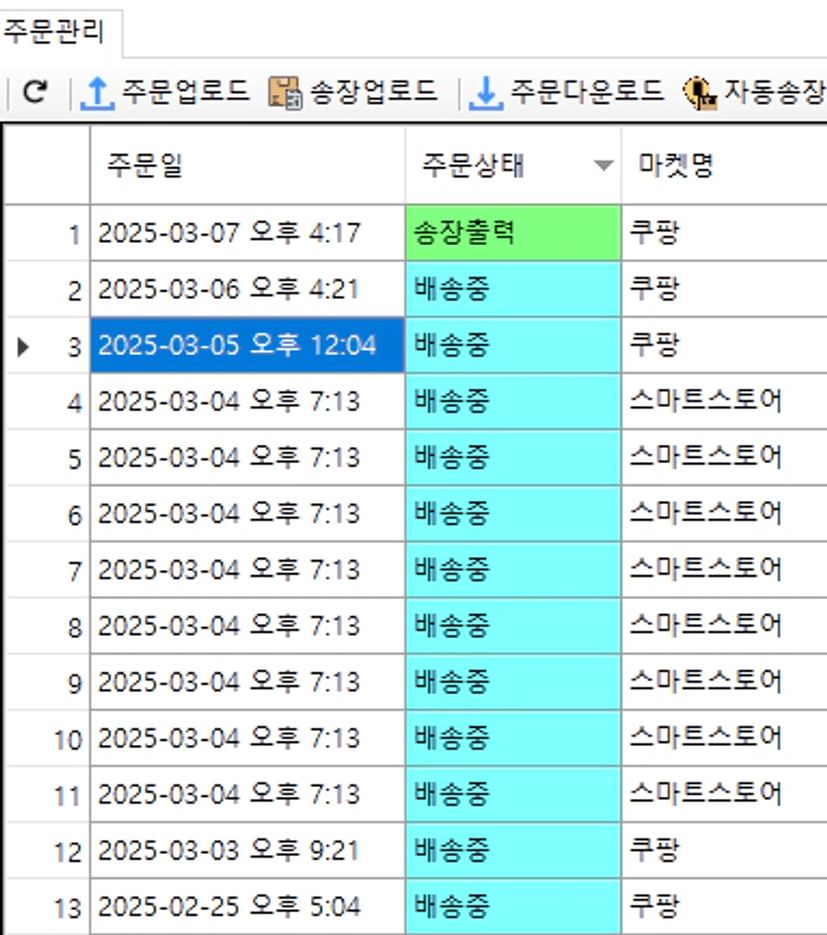Select 배송중 status cell in row 3

click(x=513, y=345)
